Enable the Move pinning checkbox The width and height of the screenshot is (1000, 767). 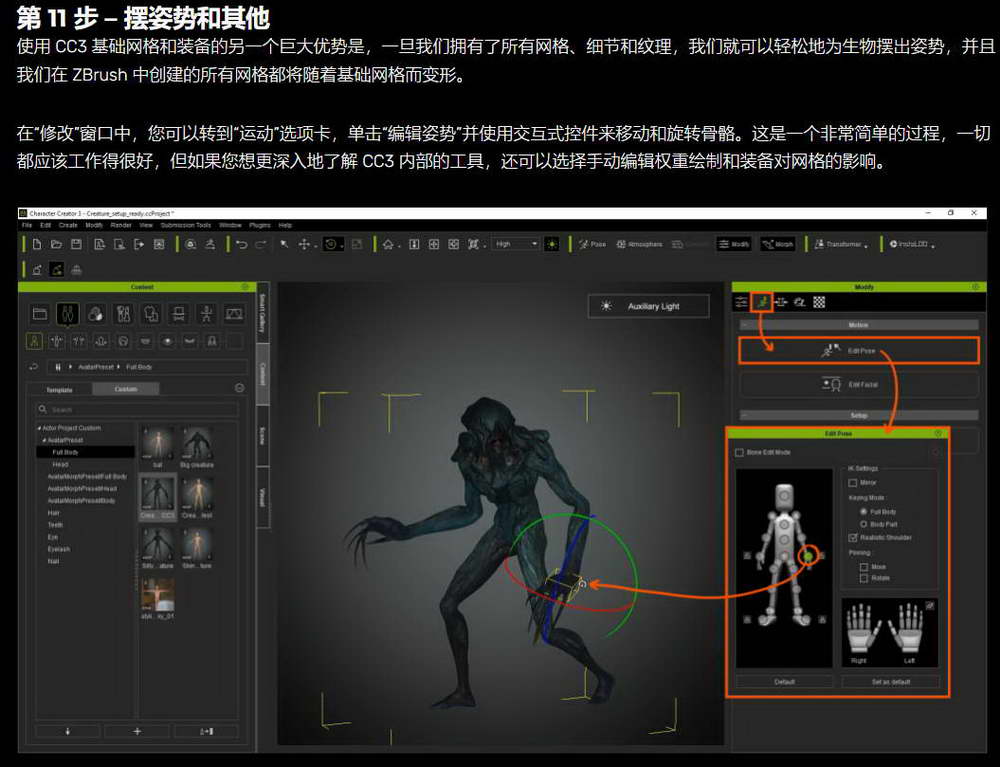click(x=864, y=567)
